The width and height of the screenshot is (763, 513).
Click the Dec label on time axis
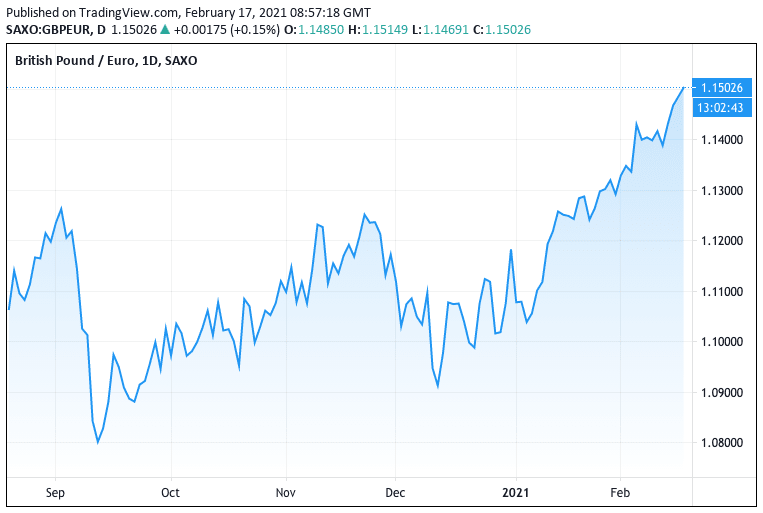pos(395,492)
